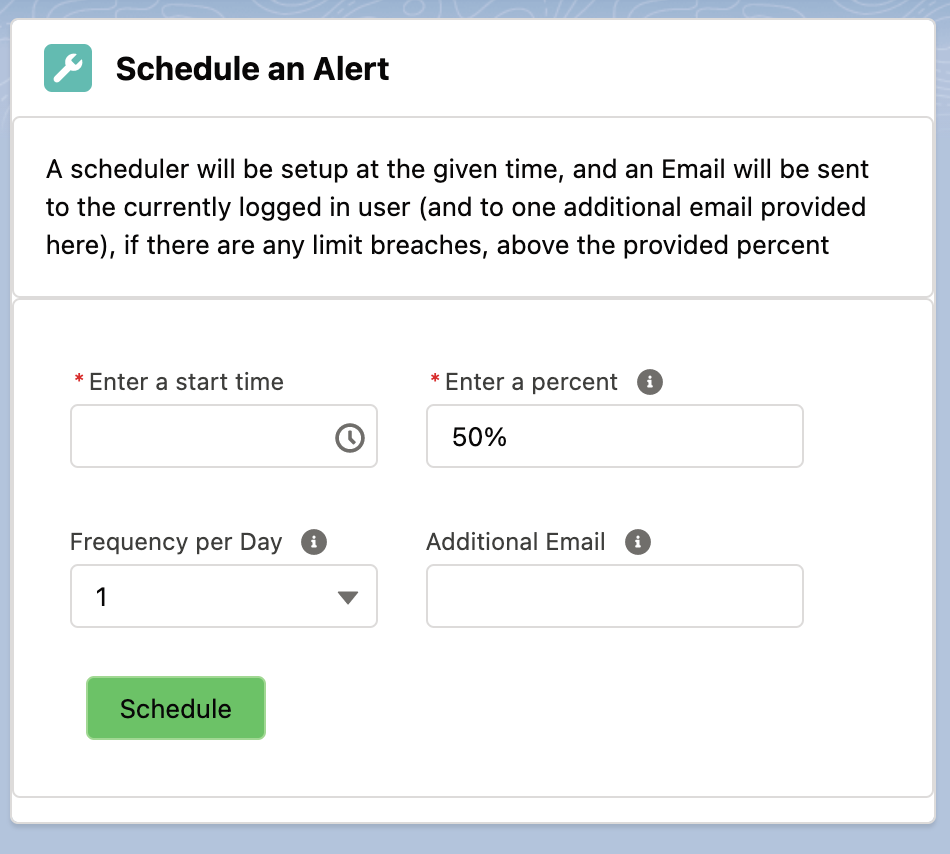Click the dropdown arrow to change daily frequency
This screenshot has width=950, height=854.
point(350,596)
